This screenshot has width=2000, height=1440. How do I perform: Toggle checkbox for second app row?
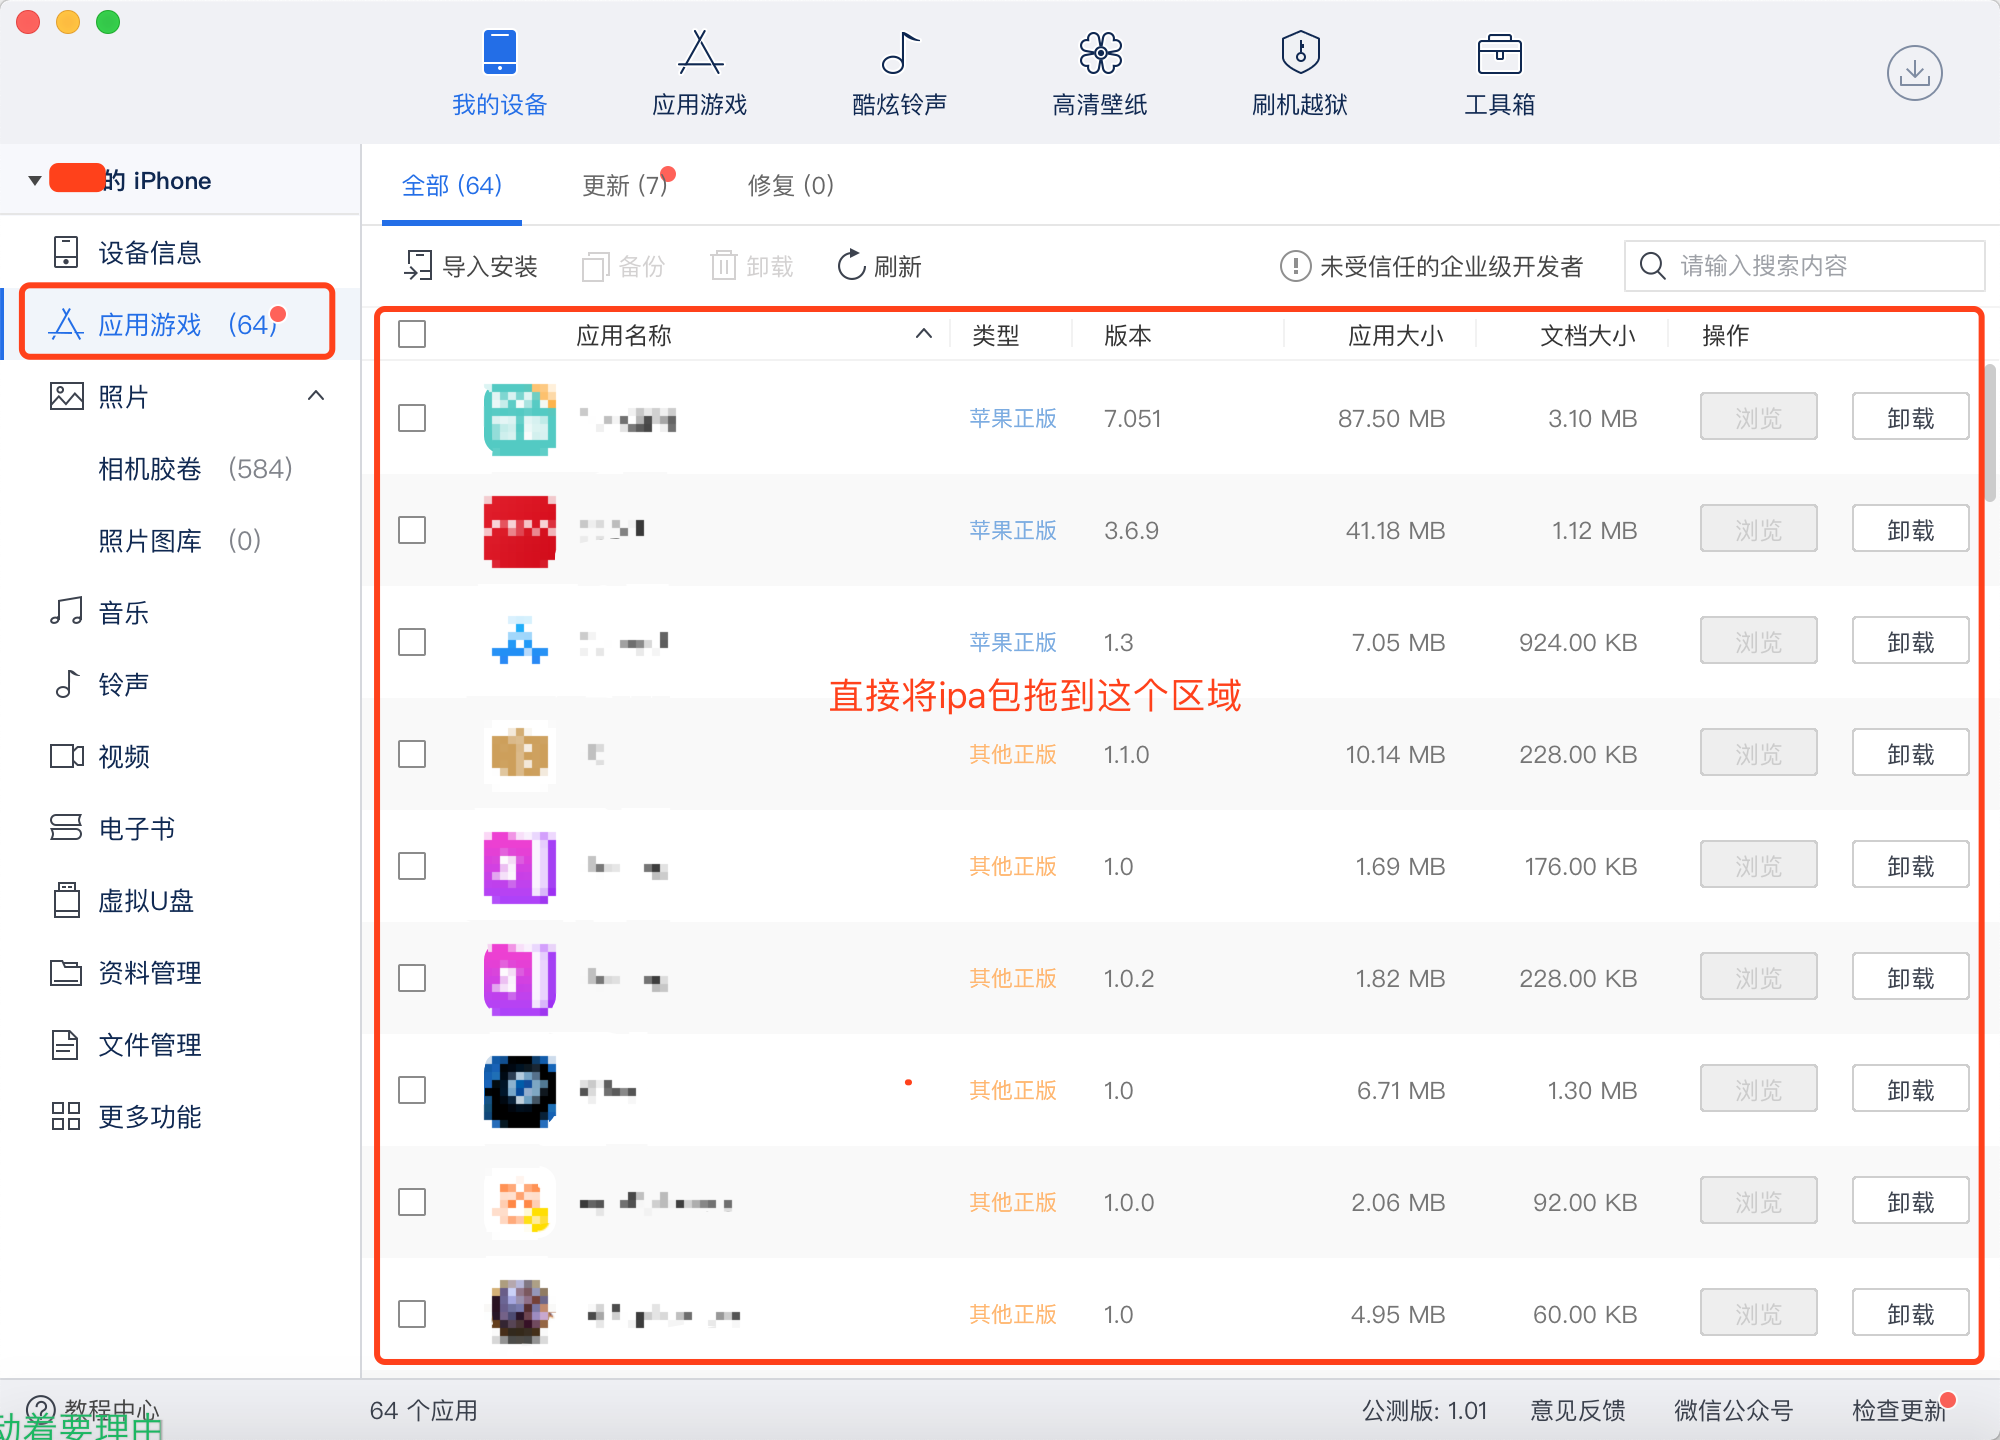[x=411, y=530]
